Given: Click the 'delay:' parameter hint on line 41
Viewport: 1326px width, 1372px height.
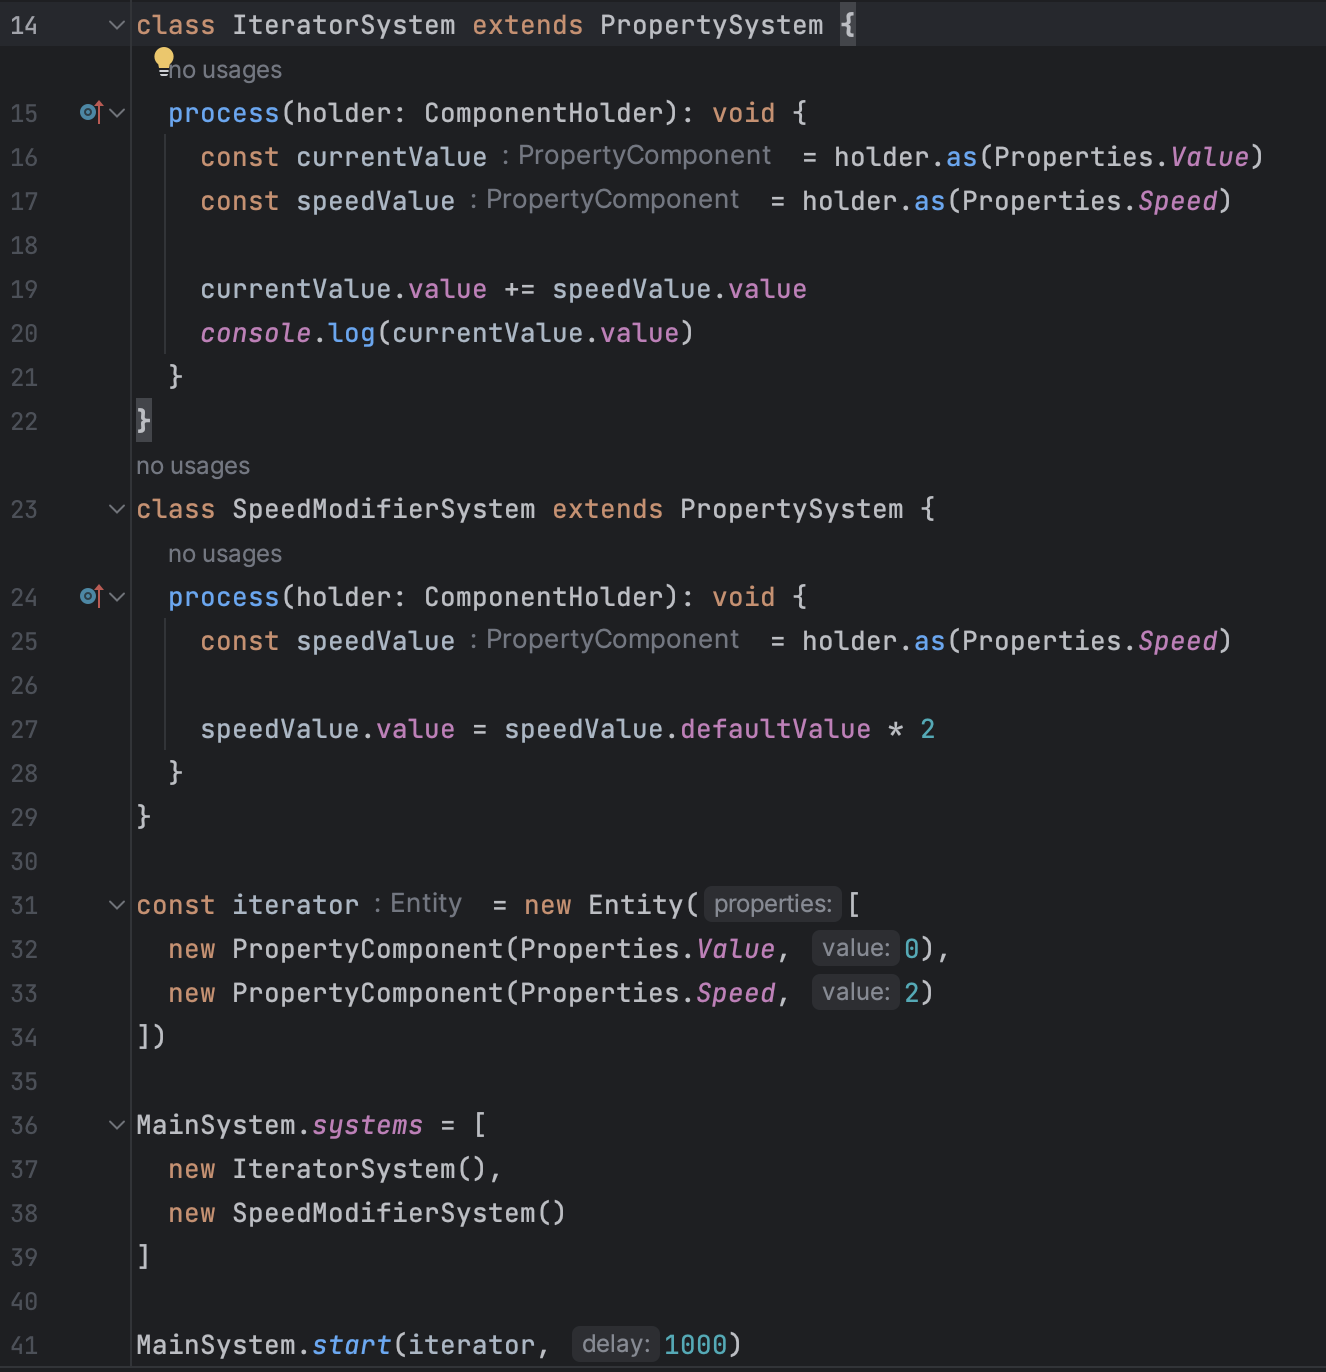Looking at the screenshot, I should [x=616, y=1344].
